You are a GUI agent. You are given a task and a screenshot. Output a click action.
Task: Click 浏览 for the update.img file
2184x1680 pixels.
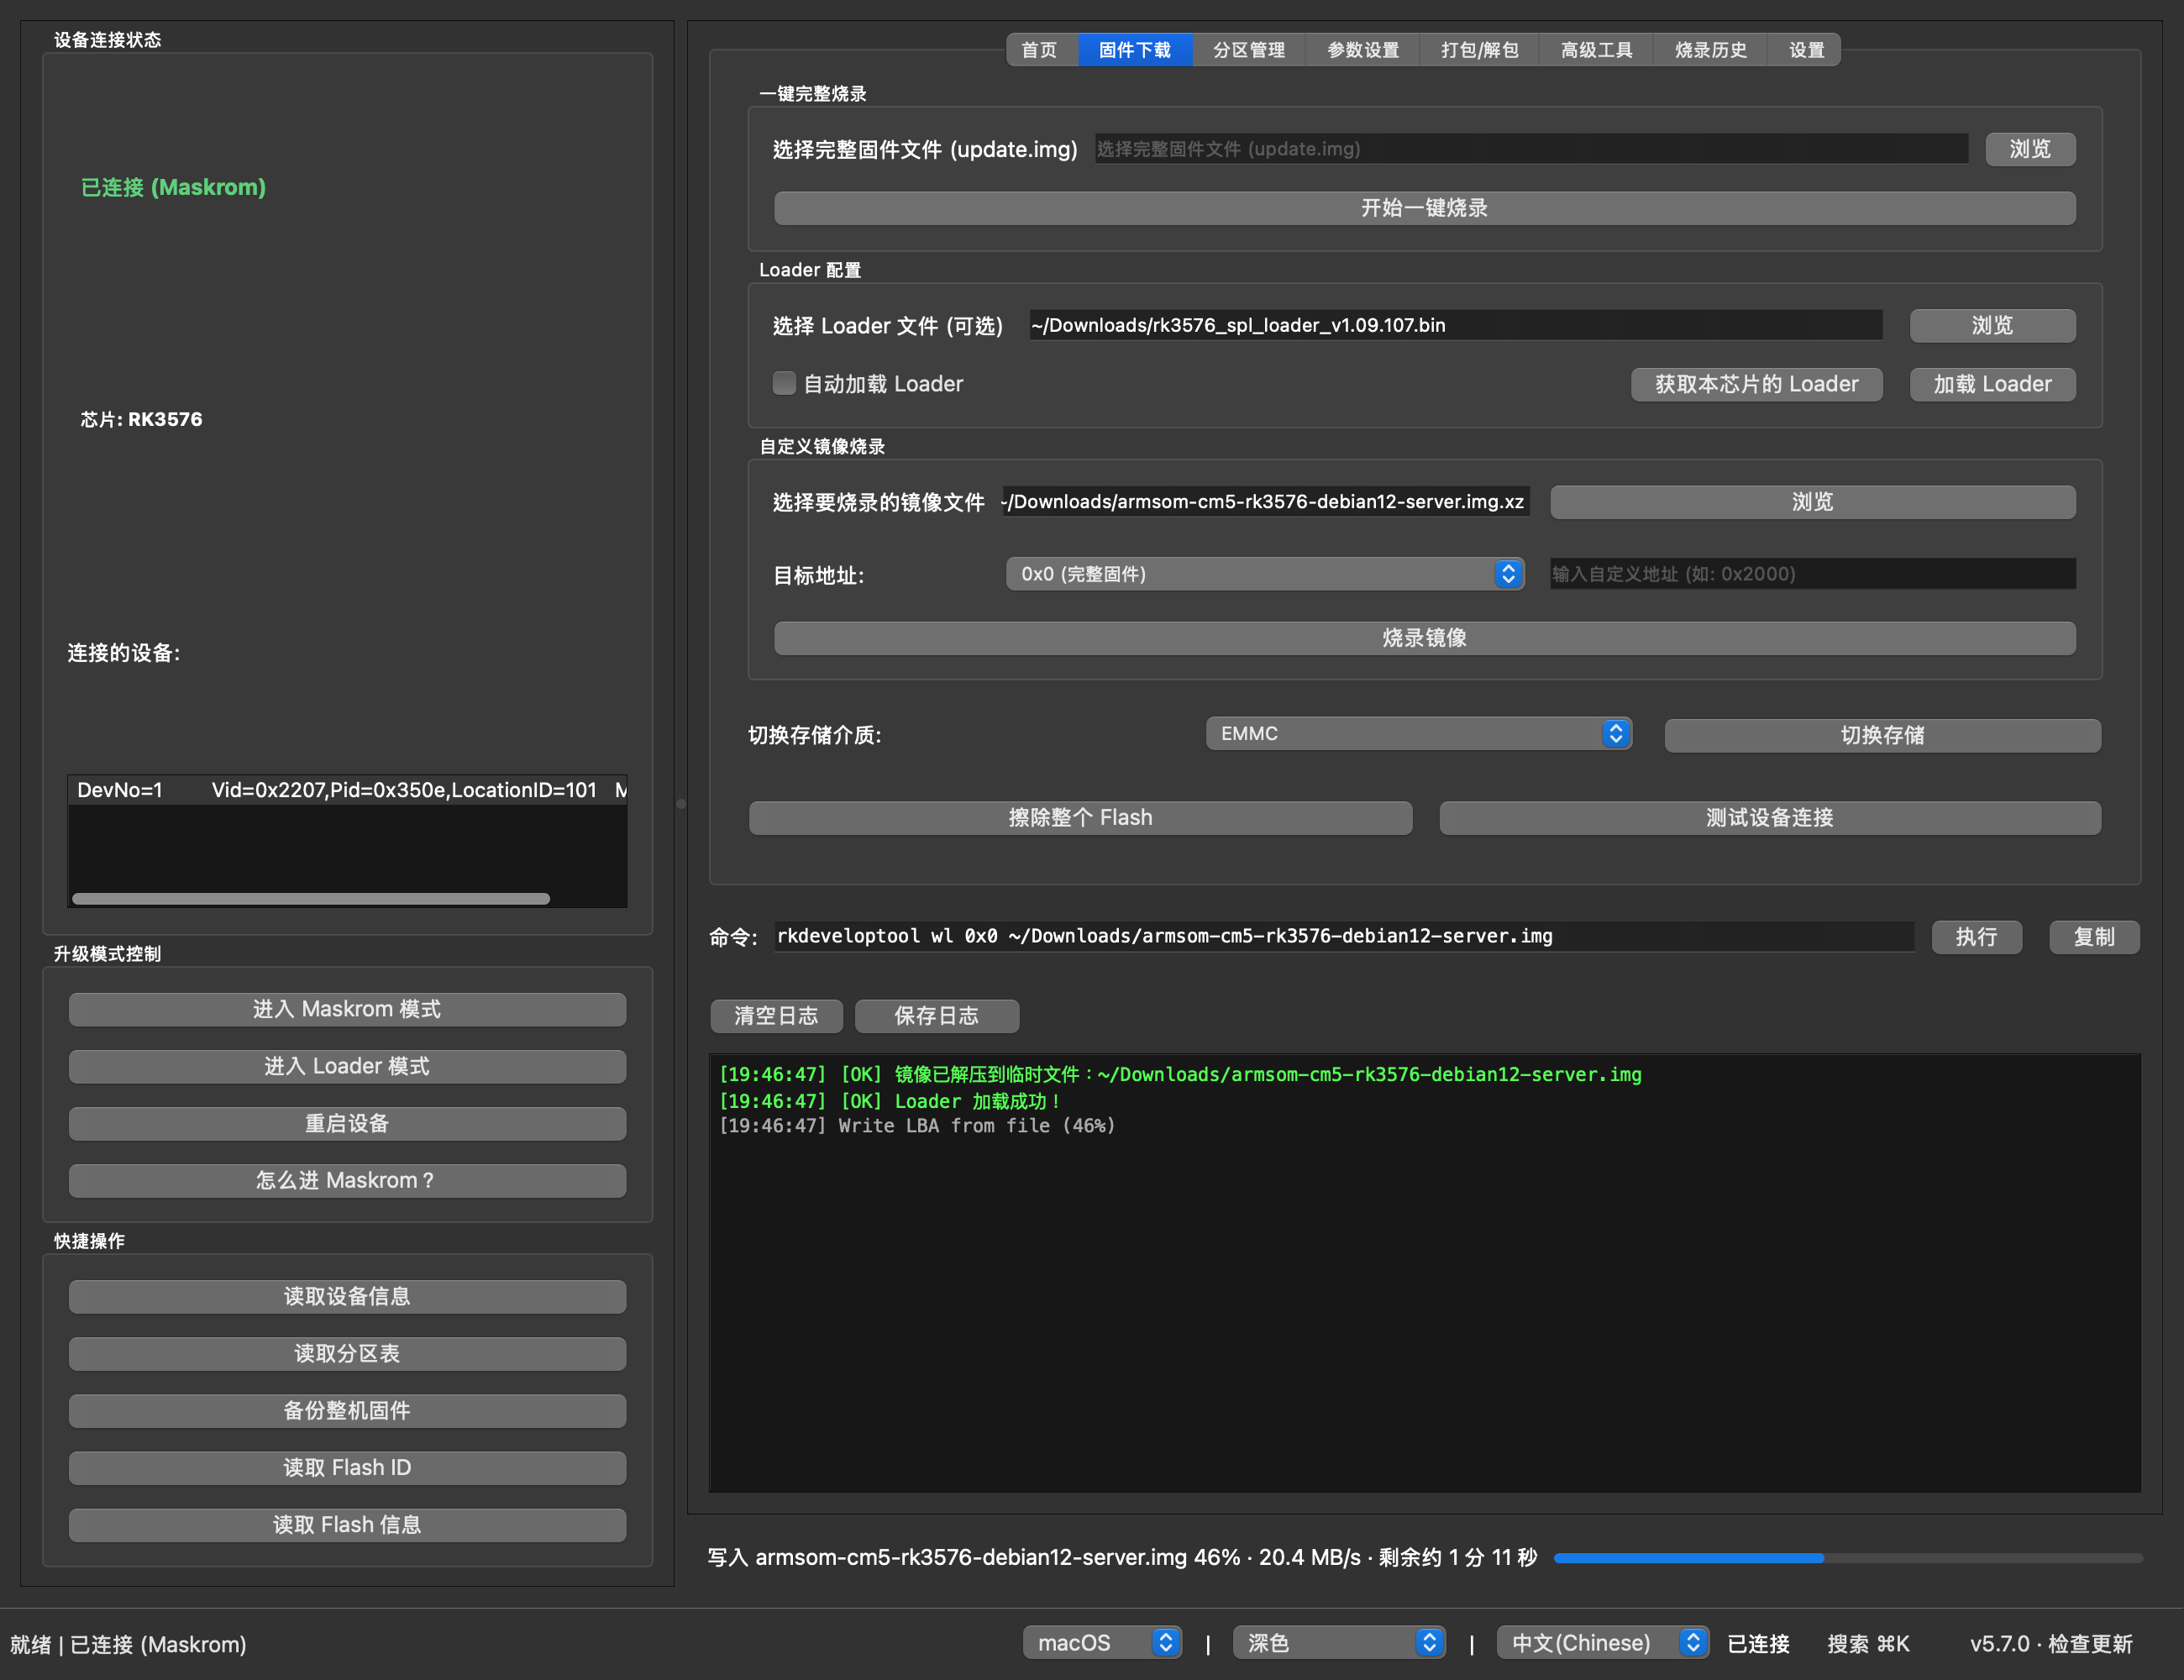point(2030,149)
